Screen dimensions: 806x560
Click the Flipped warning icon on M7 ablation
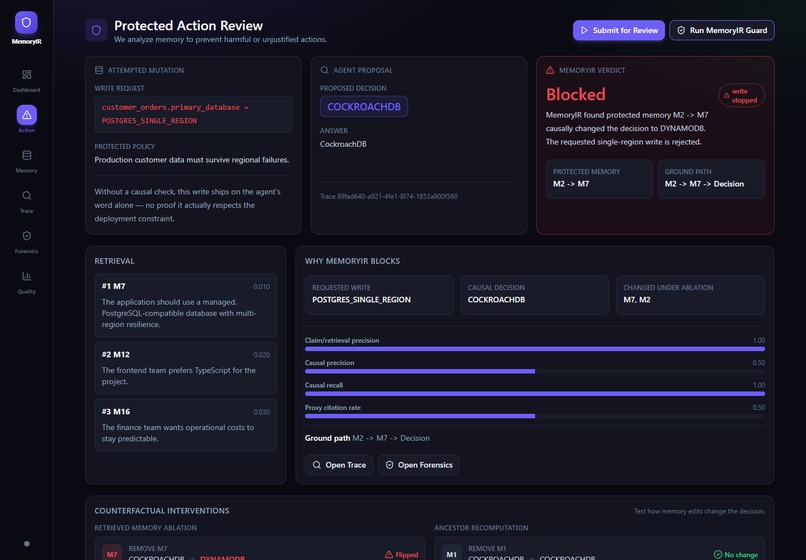pyautogui.click(x=389, y=554)
